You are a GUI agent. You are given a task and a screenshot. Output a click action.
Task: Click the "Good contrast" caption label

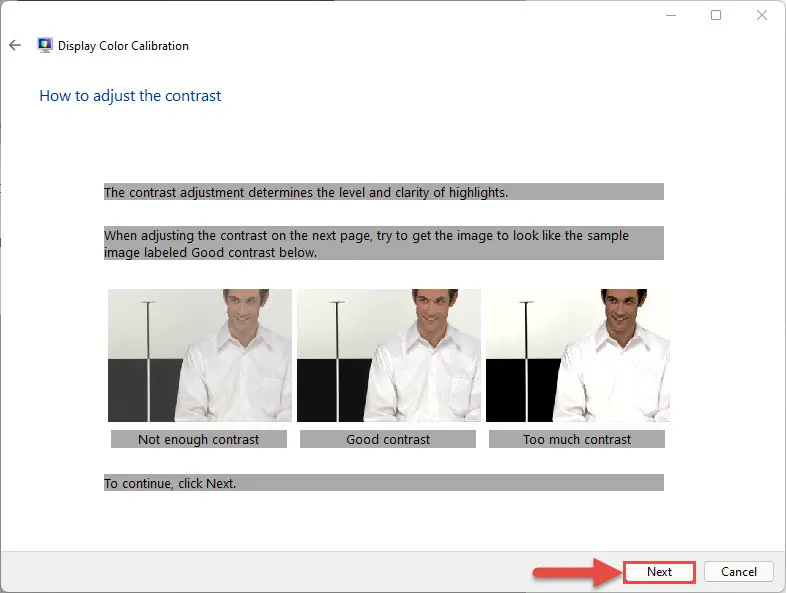tap(388, 439)
